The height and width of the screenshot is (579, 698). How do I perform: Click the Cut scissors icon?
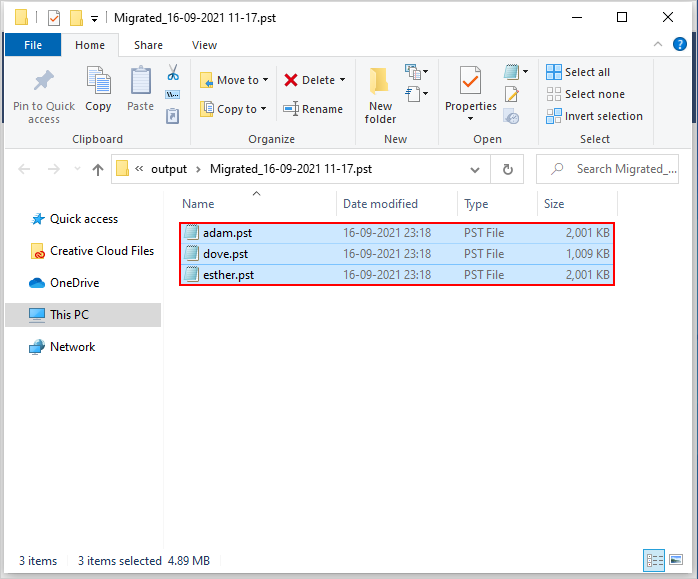pyautogui.click(x=173, y=72)
